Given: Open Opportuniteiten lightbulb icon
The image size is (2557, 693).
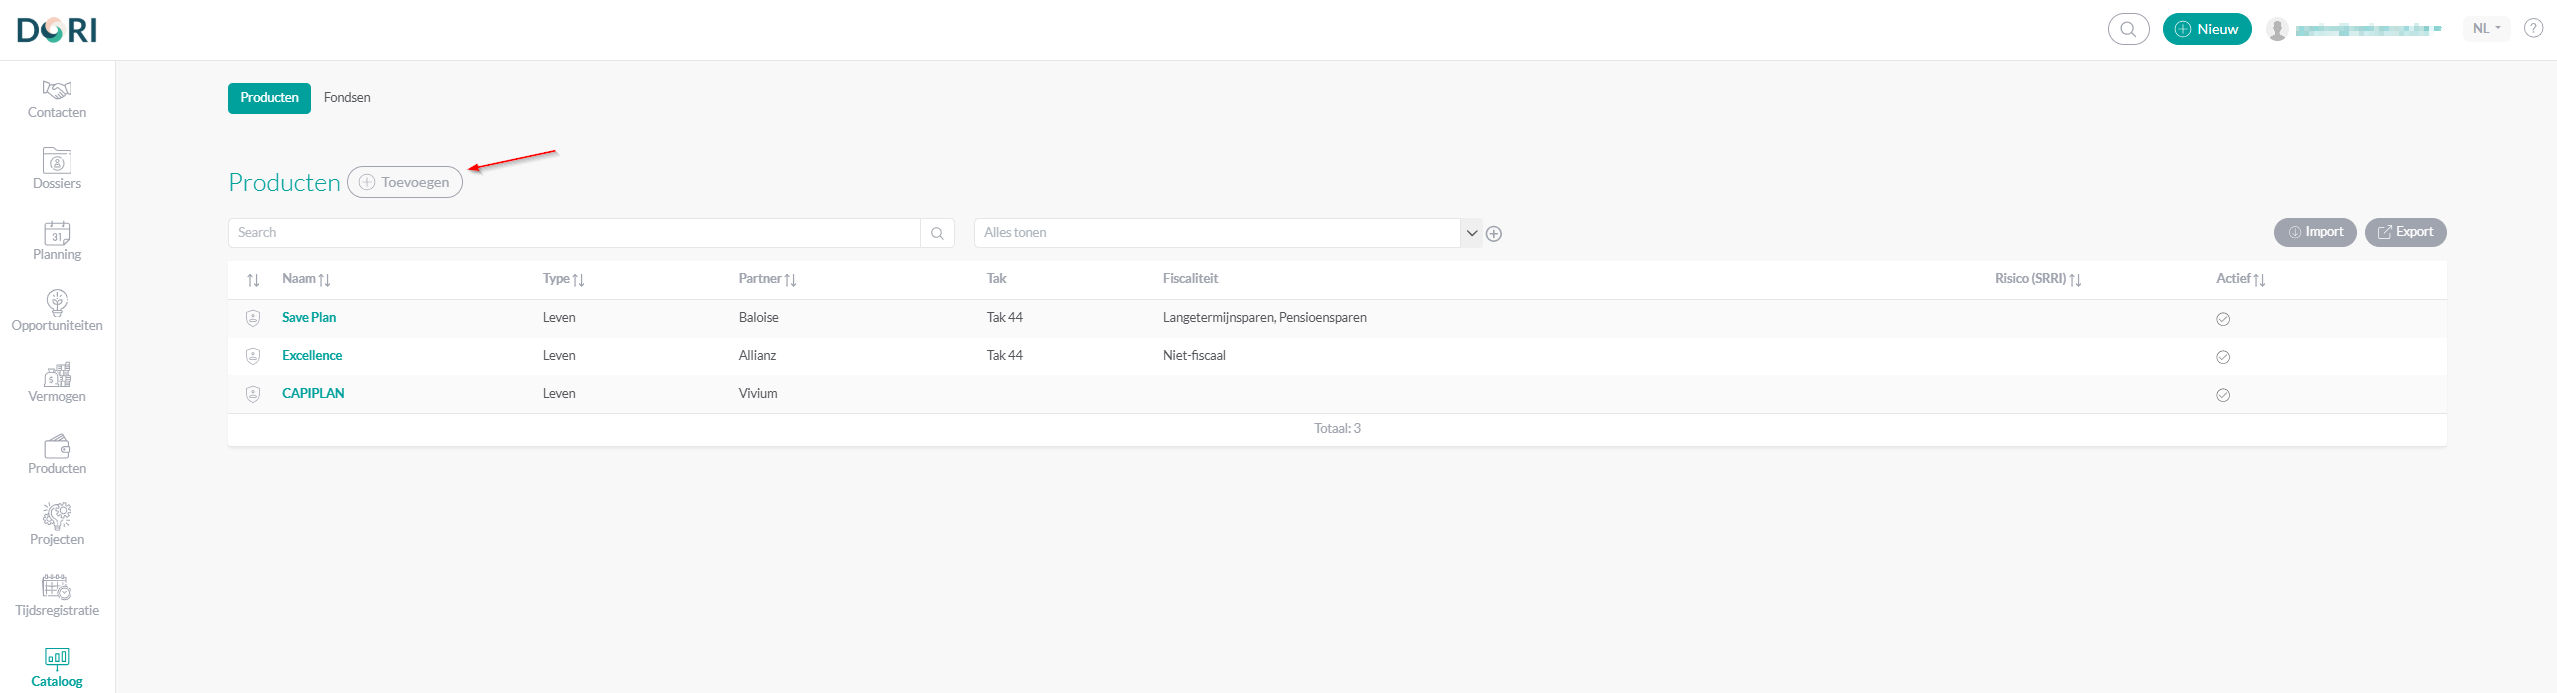Looking at the screenshot, I should [57, 303].
